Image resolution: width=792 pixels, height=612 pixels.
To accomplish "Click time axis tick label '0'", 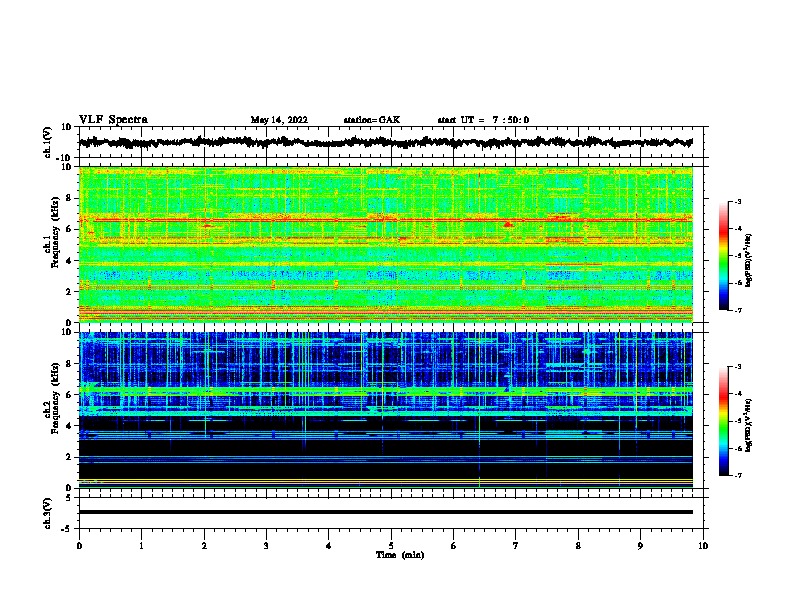I will tap(79, 546).
